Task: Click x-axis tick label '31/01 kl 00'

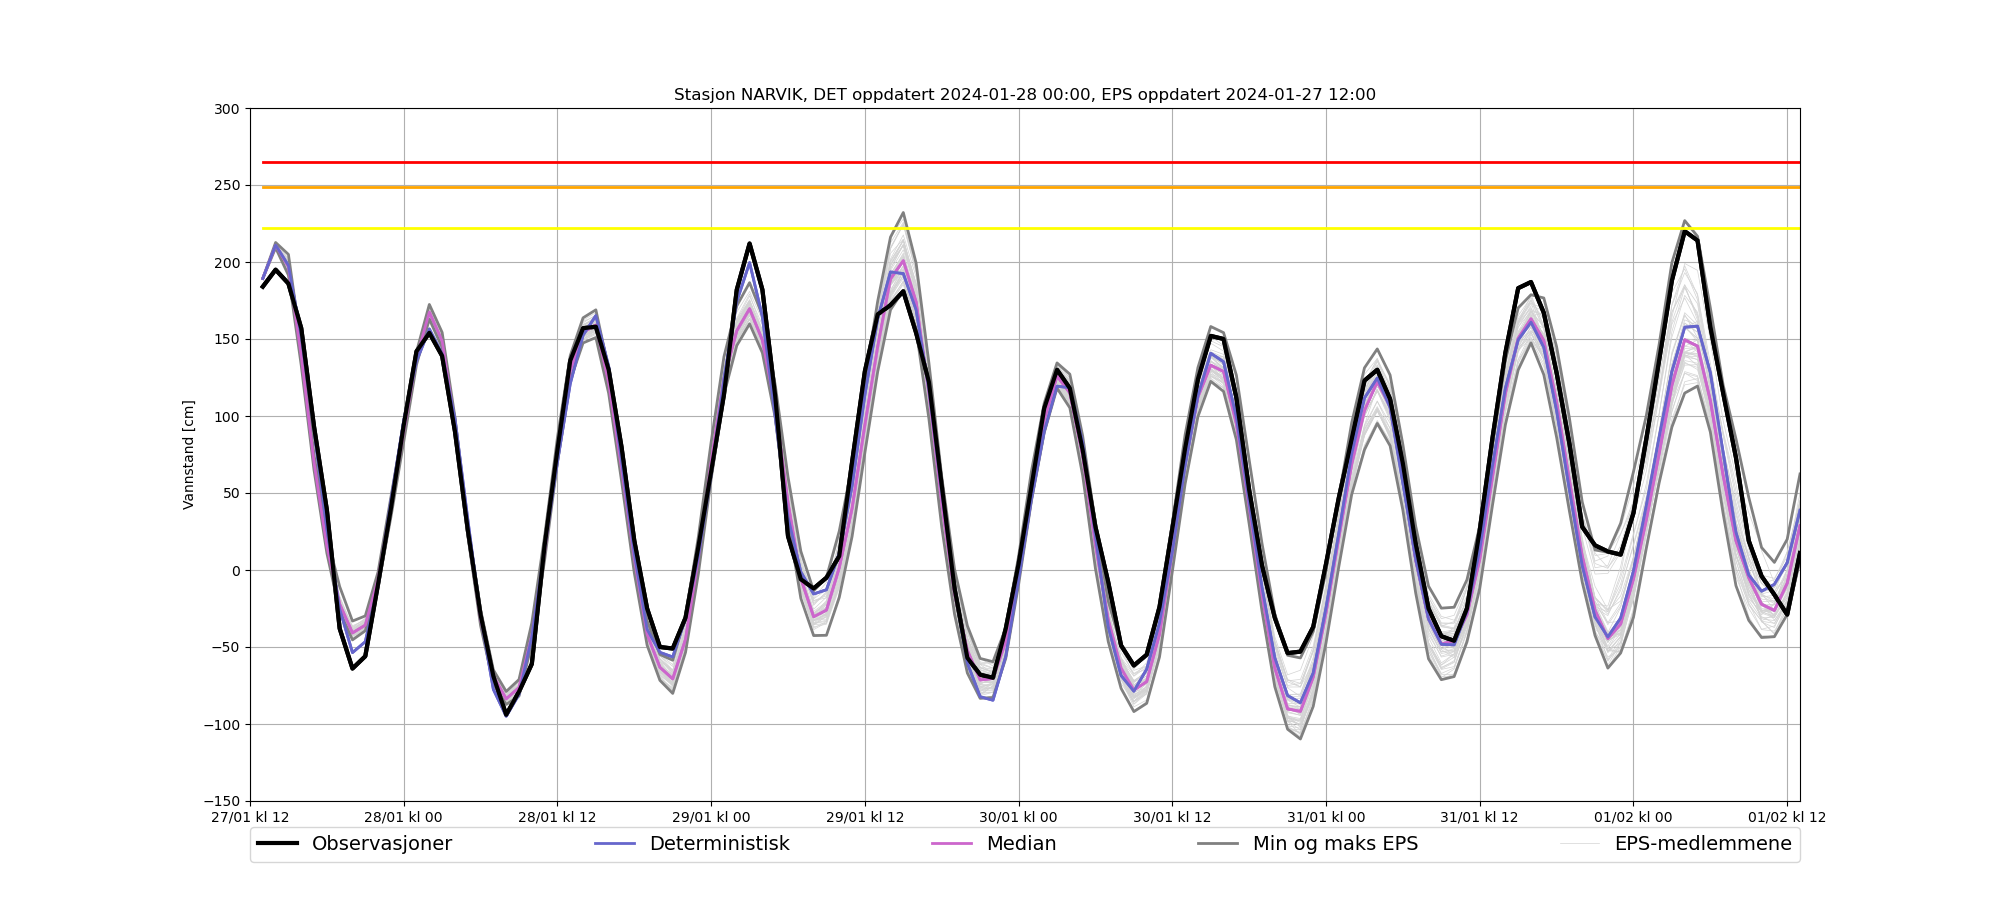Action: click(x=1326, y=817)
